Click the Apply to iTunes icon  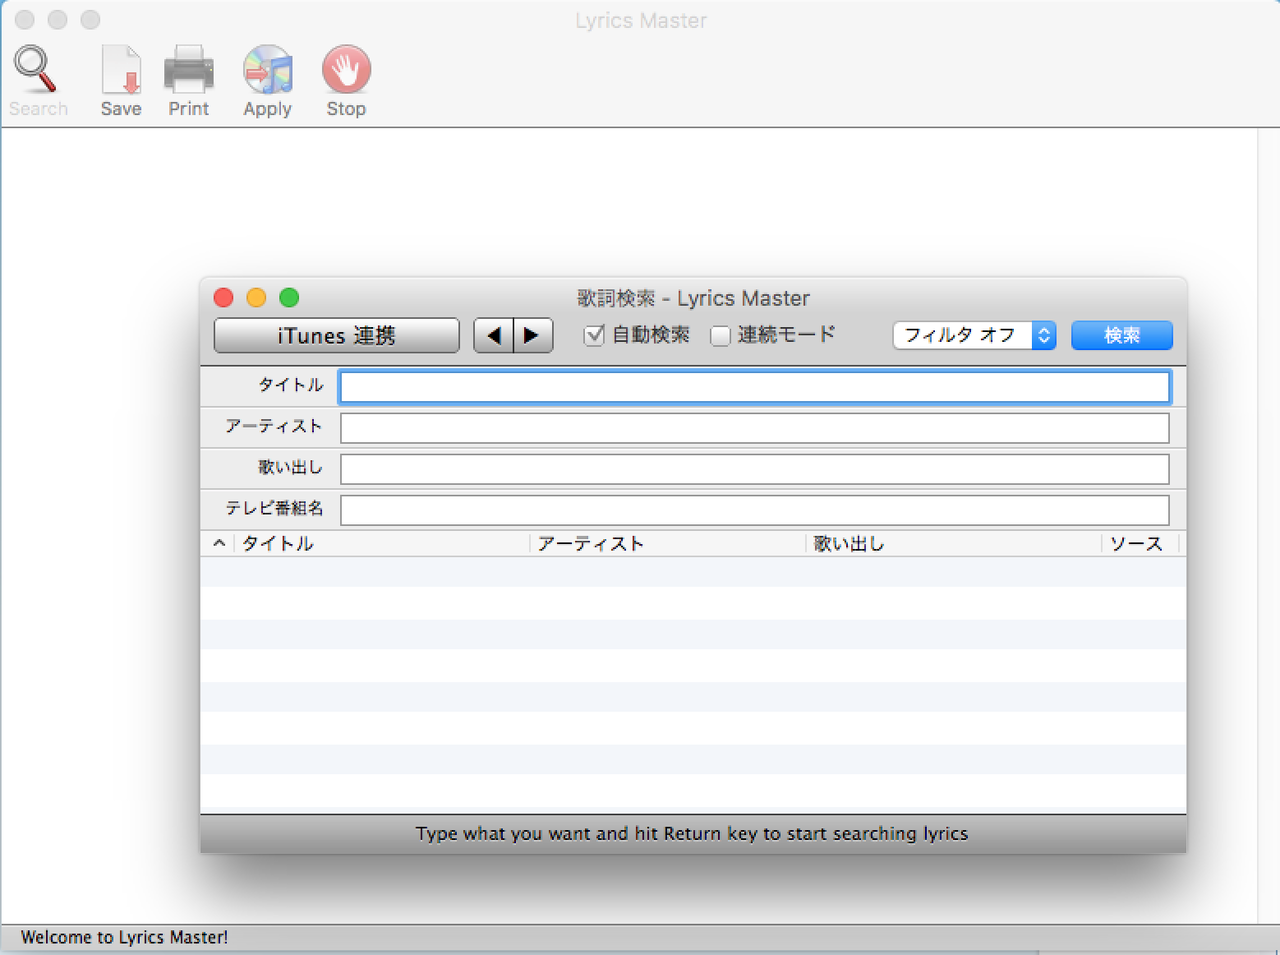pos(267,70)
